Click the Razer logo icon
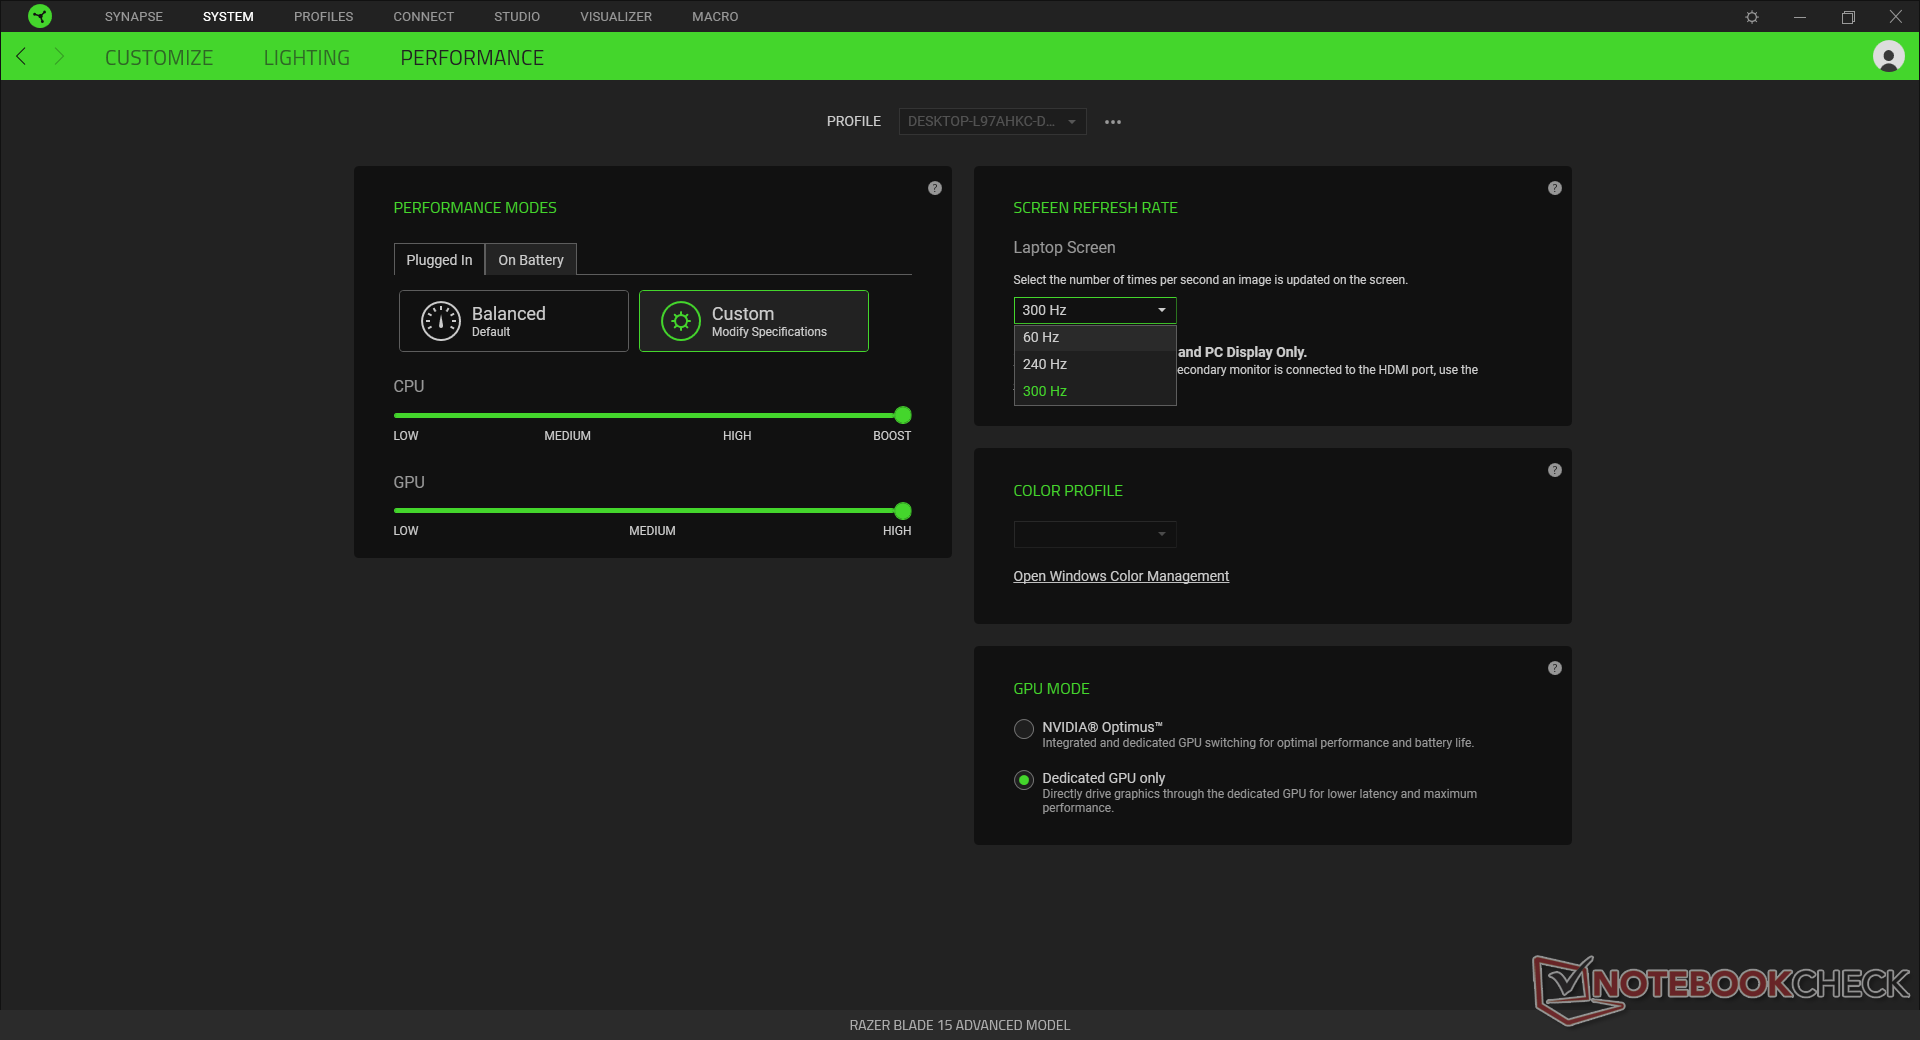Screen dimensions: 1920x1040 click(40, 16)
